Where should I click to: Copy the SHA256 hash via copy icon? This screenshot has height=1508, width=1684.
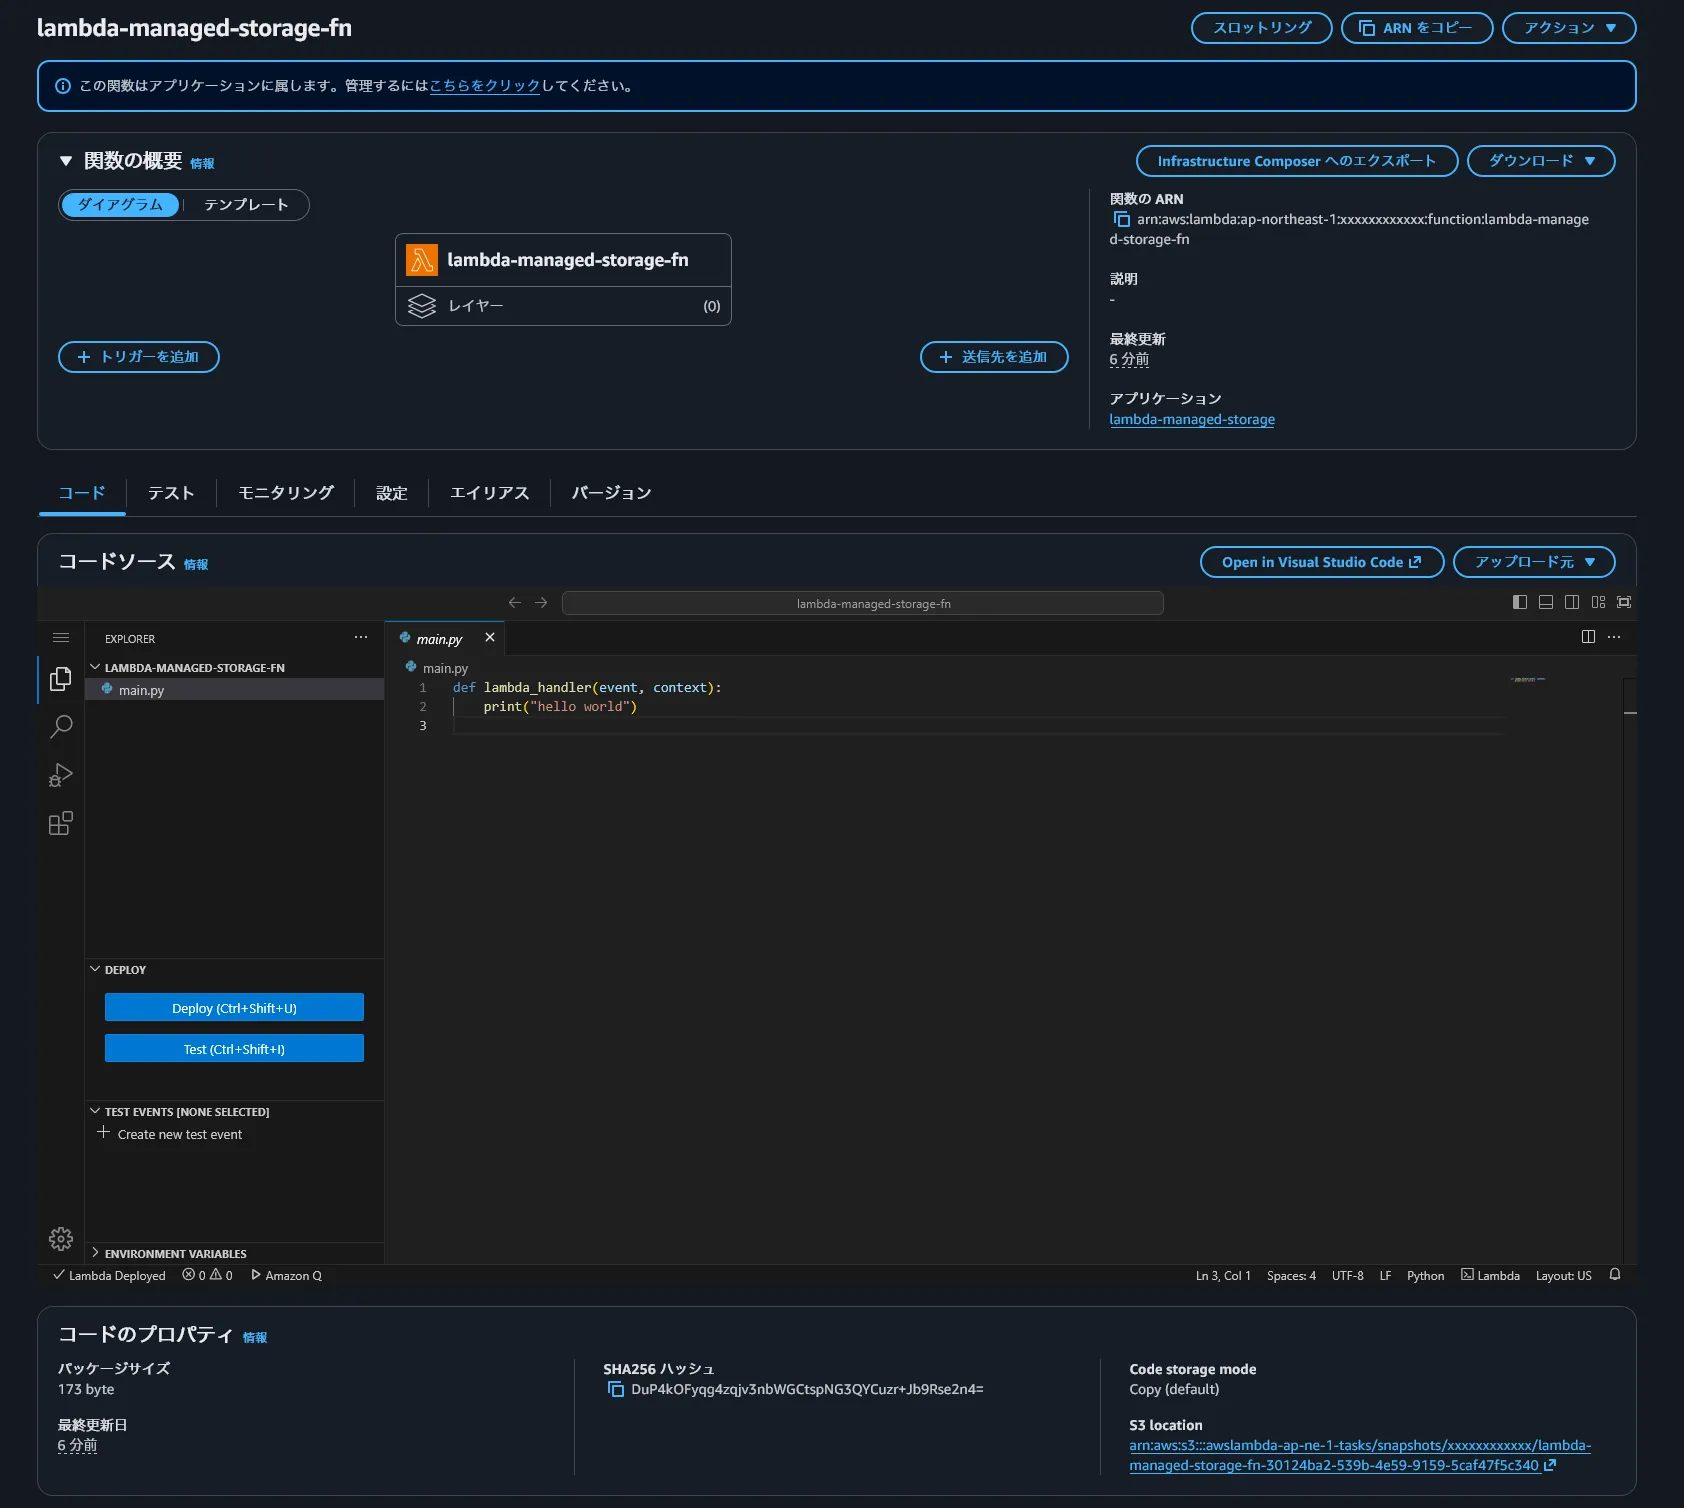(x=616, y=1389)
